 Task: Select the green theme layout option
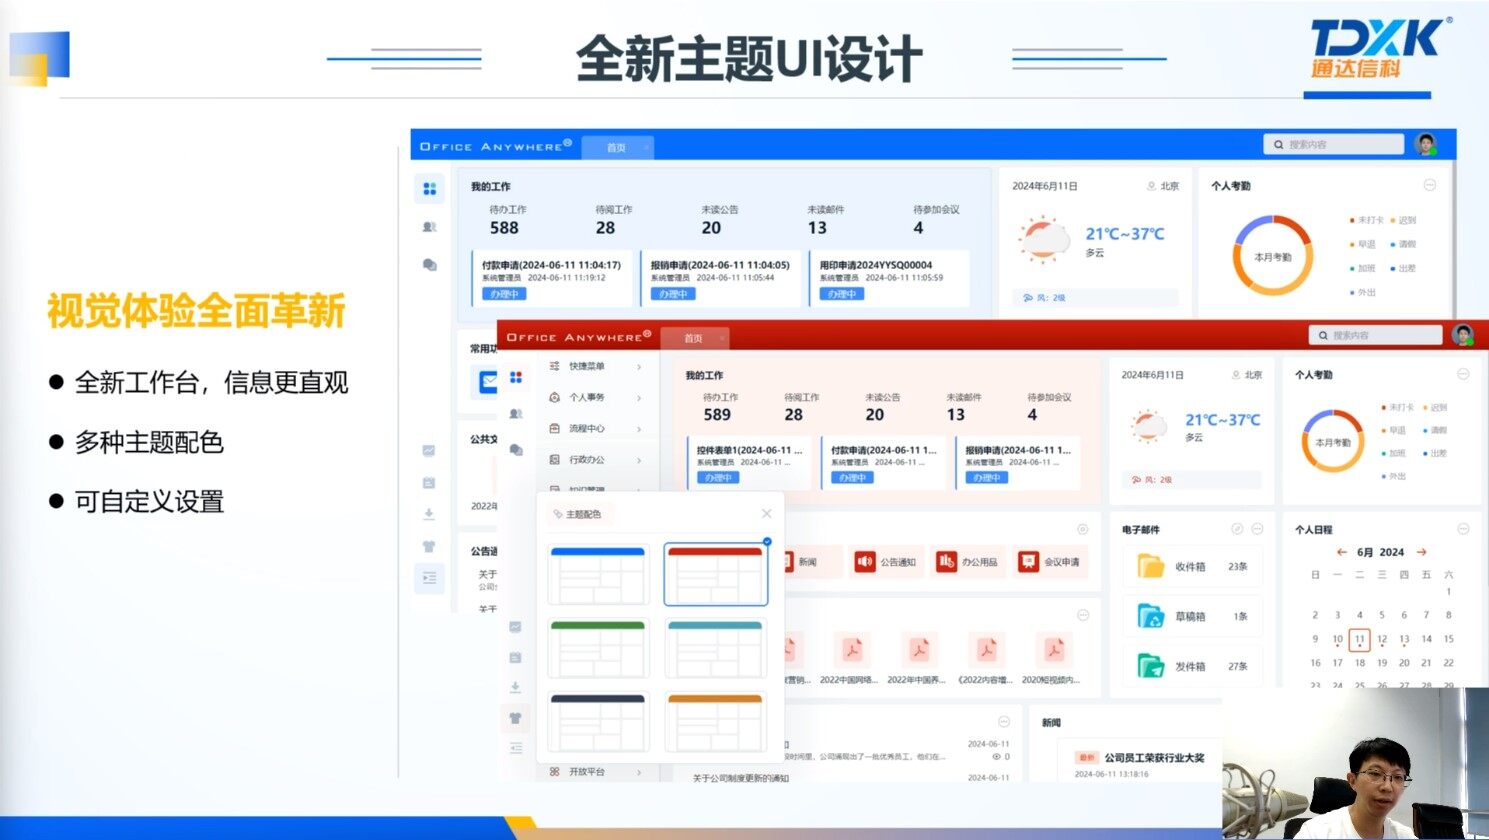point(598,648)
